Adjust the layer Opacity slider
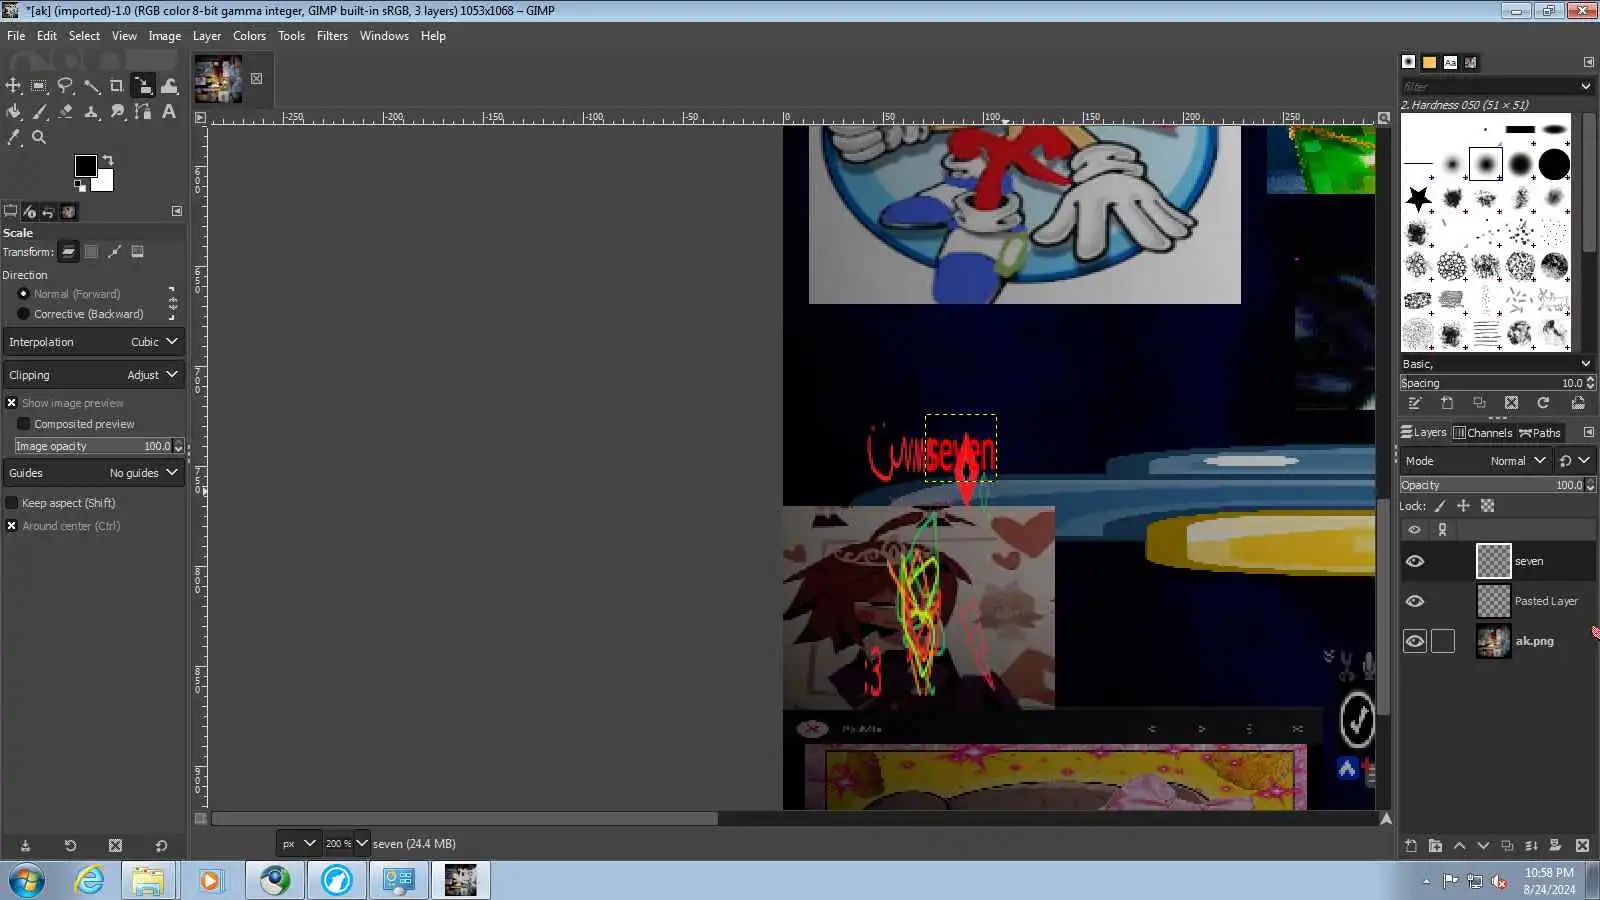Viewport: 1600px width, 900px height. (1491, 485)
